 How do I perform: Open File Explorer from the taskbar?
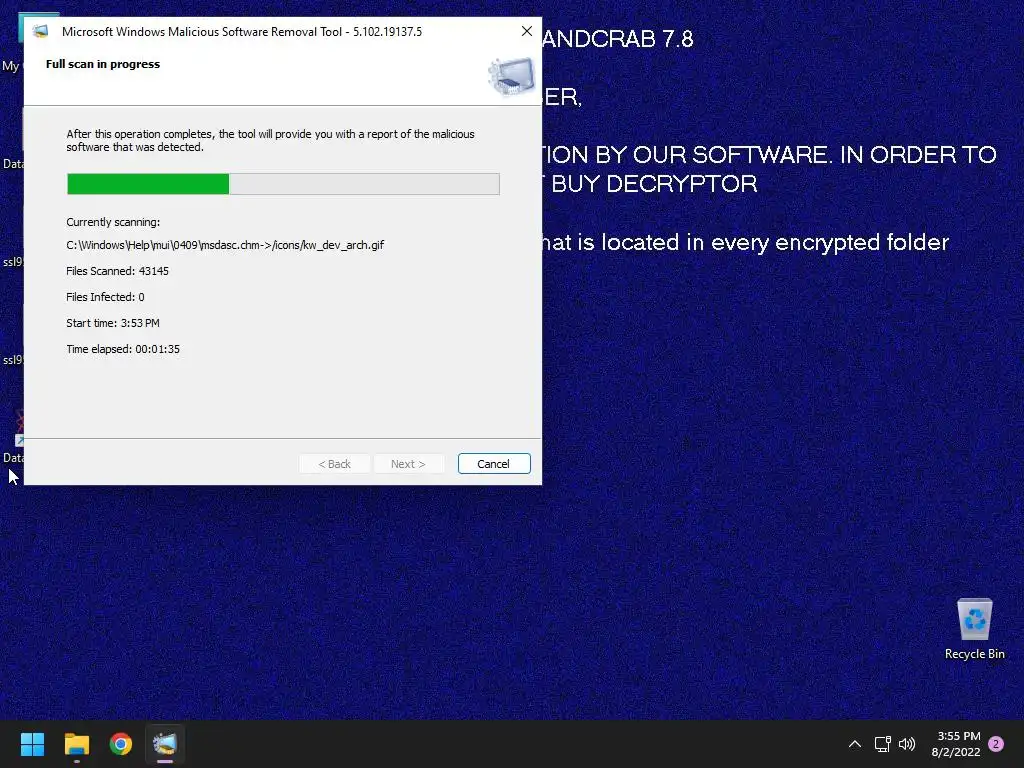pyautogui.click(x=76, y=744)
